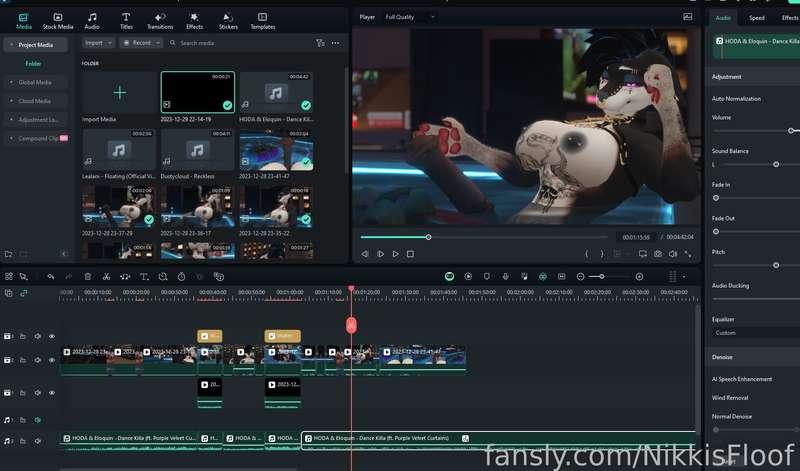Click the Sound Balance slider handle
Image resolution: width=800 pixels, height=471 pixels.
776,164
